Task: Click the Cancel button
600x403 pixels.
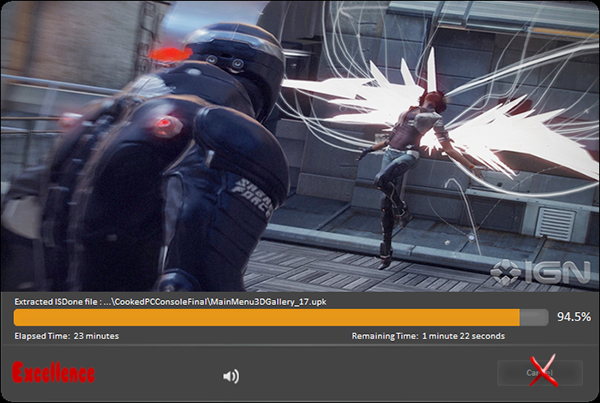Action: click(540, 372)
